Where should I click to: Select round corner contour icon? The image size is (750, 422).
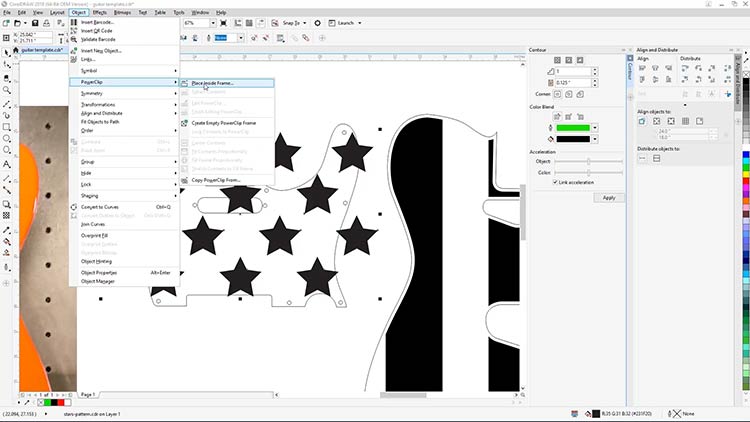click(x=569, y=94)
